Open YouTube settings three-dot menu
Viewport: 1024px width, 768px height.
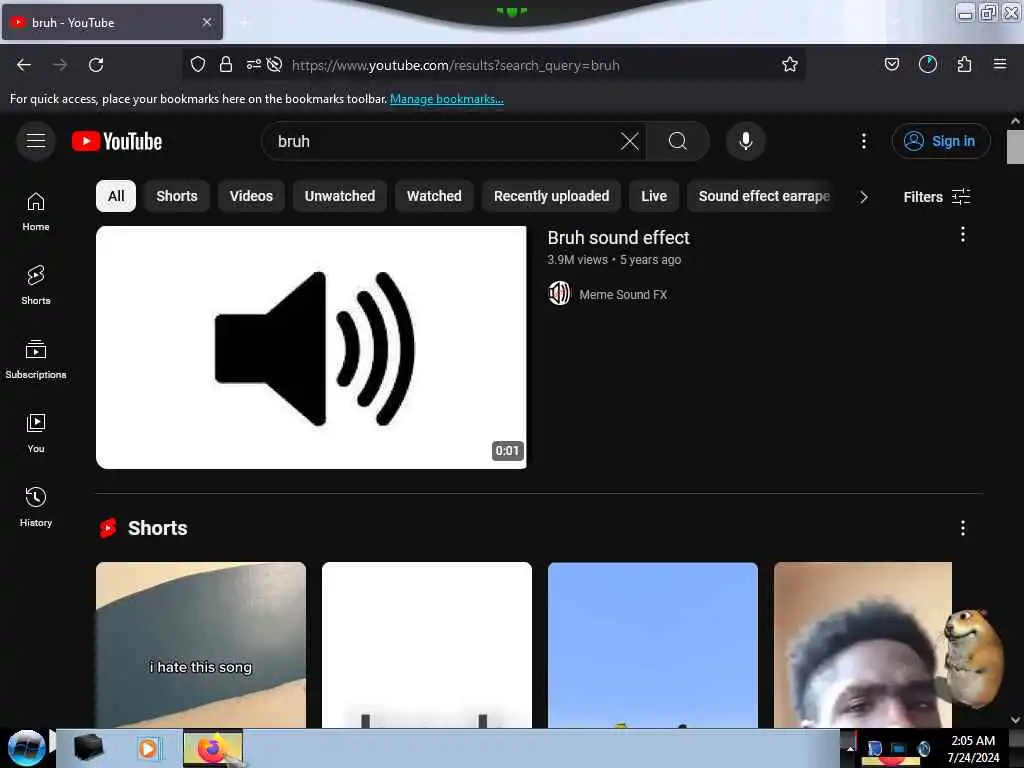[863, 141]
